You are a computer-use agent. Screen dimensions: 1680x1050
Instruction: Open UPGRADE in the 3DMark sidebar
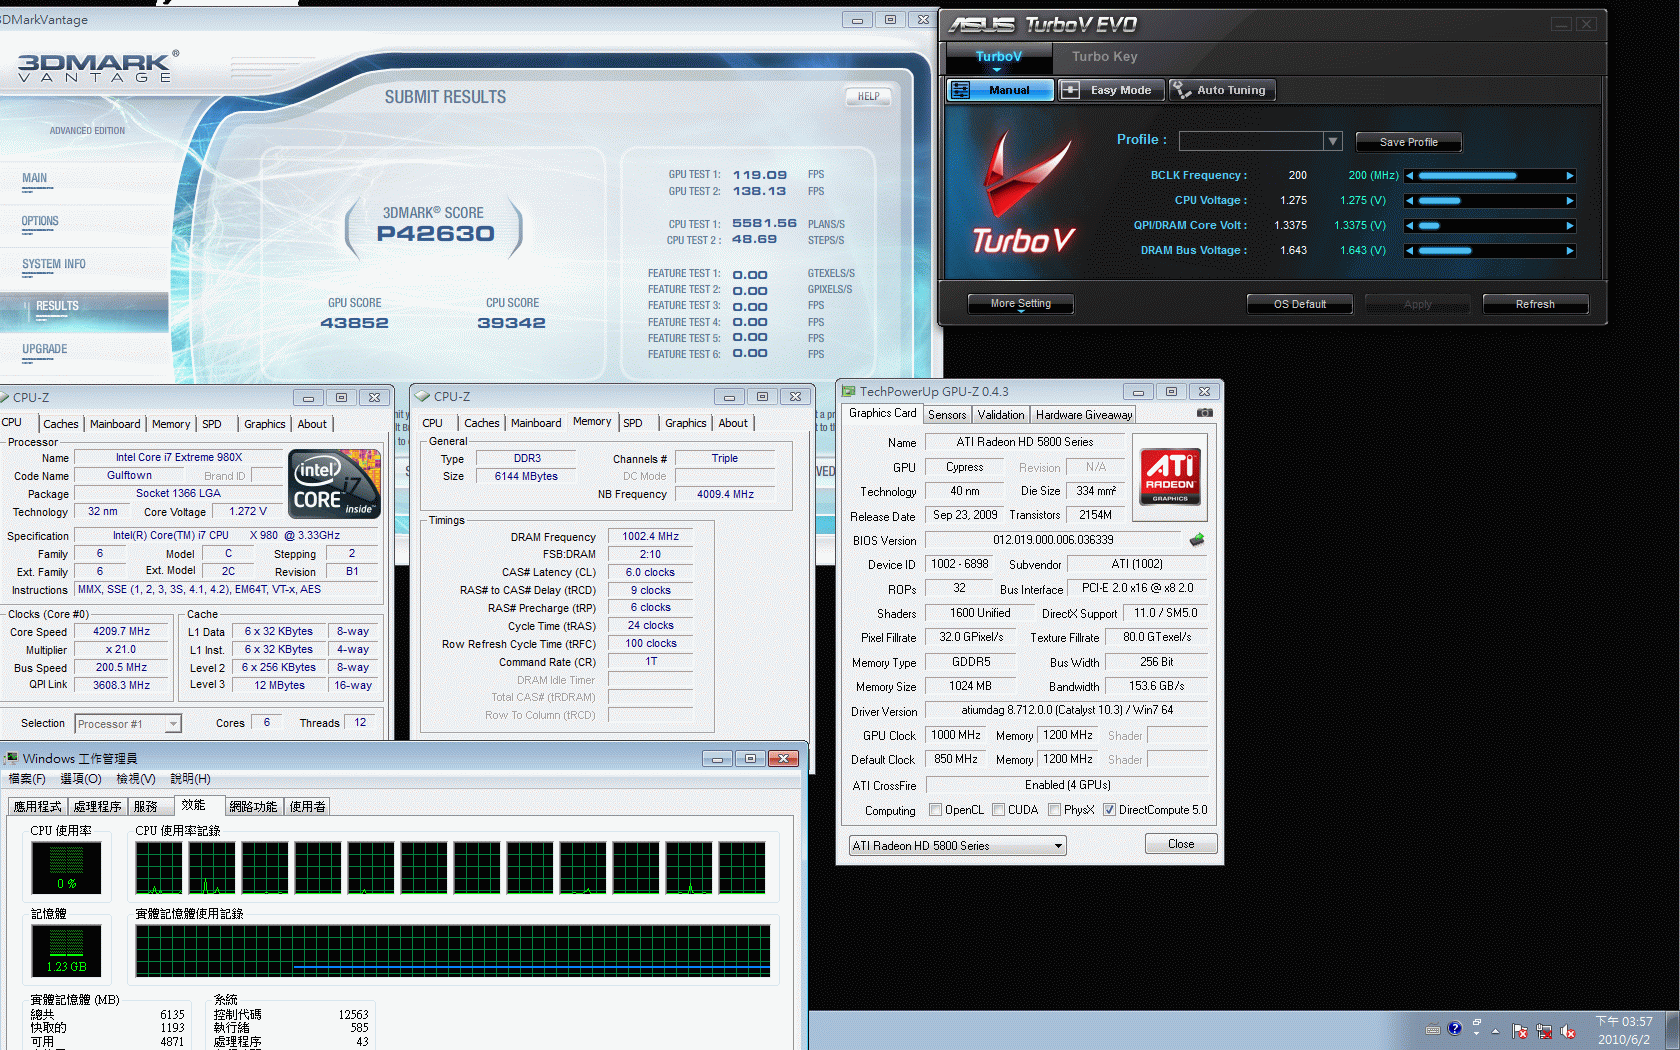point(45,350)
